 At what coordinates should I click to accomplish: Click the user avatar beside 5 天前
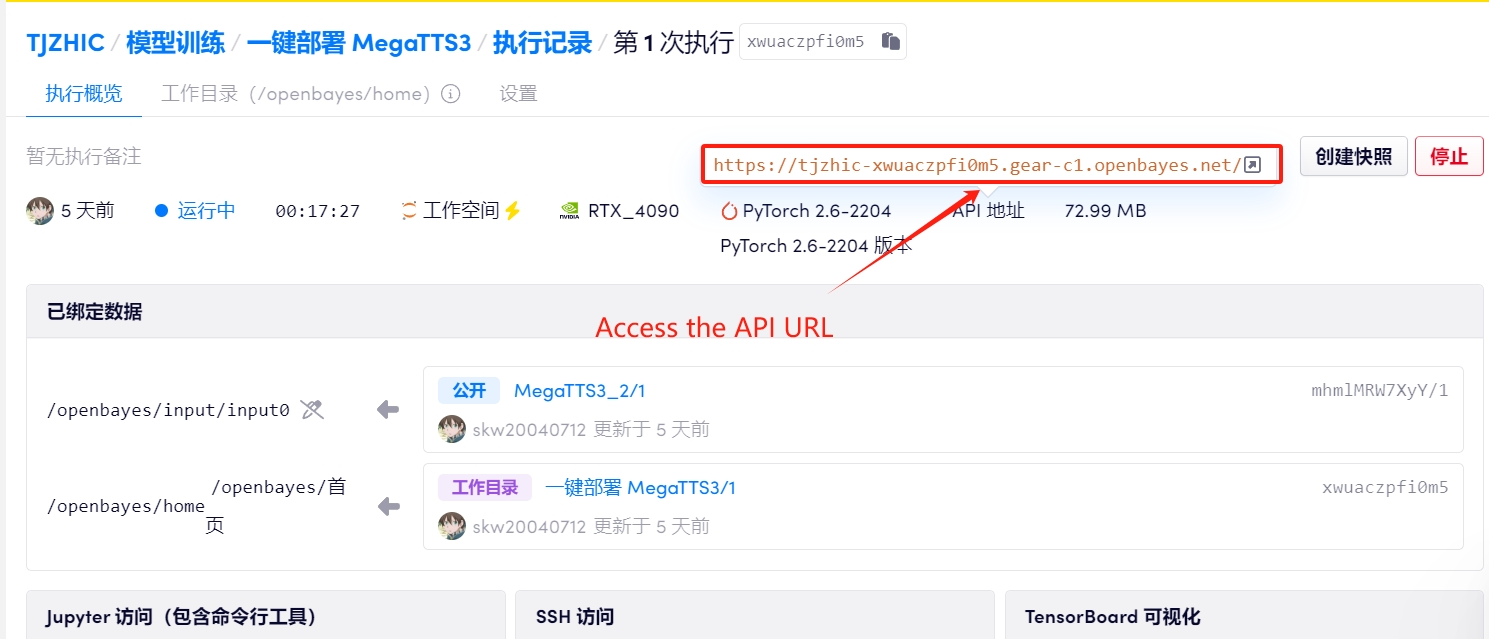(40, 211)
